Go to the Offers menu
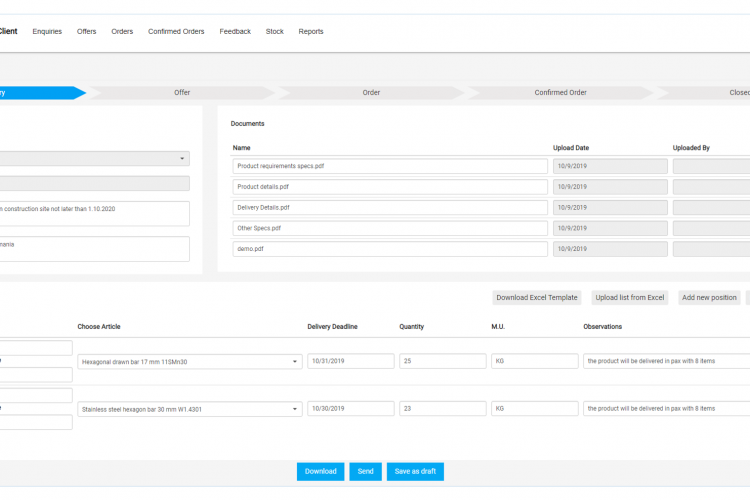 (87, 31)
